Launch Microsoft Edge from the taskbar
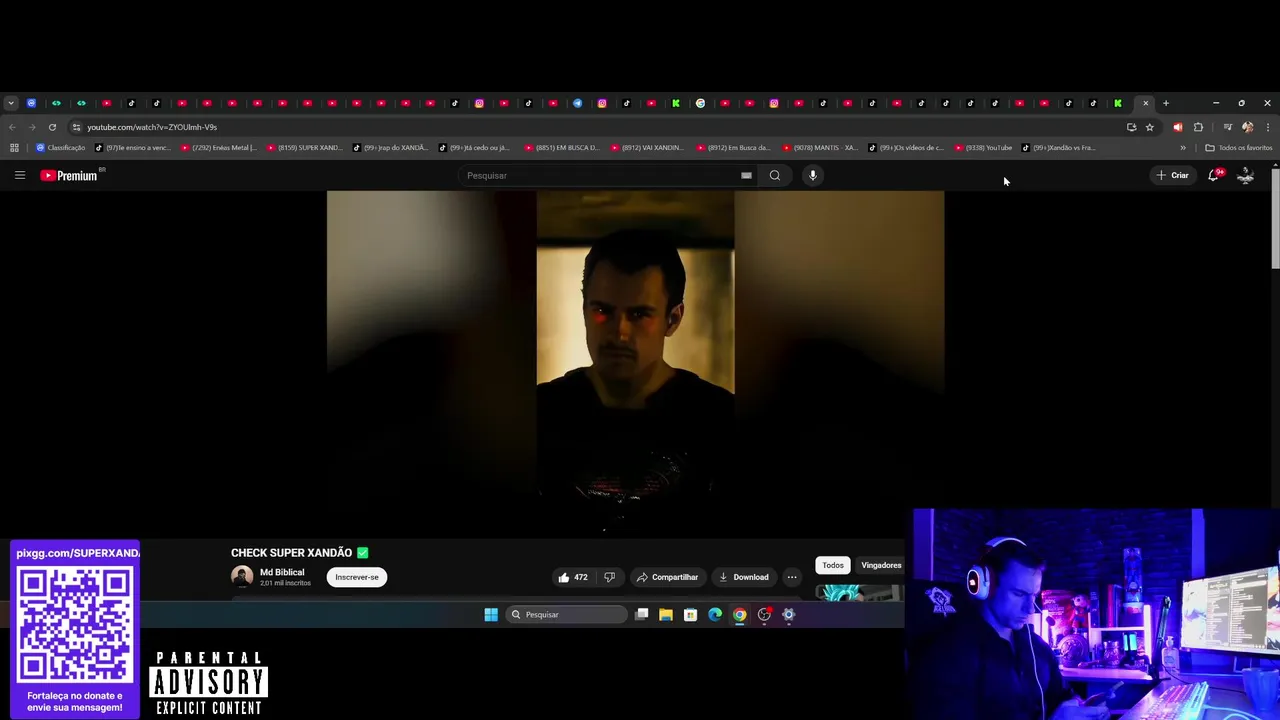The image size is (1280, 720). (x=715, y=615)
